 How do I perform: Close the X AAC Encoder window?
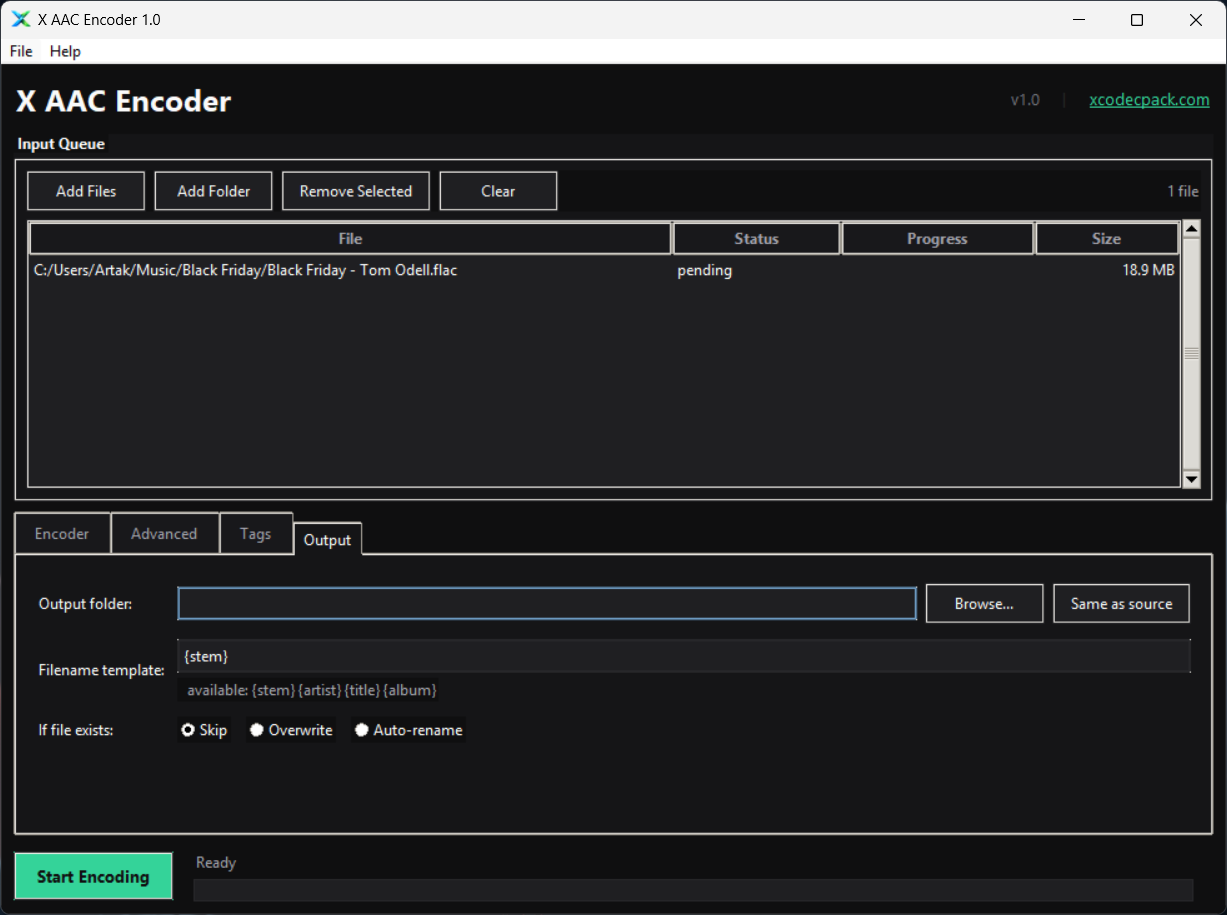coord(1196,19)
